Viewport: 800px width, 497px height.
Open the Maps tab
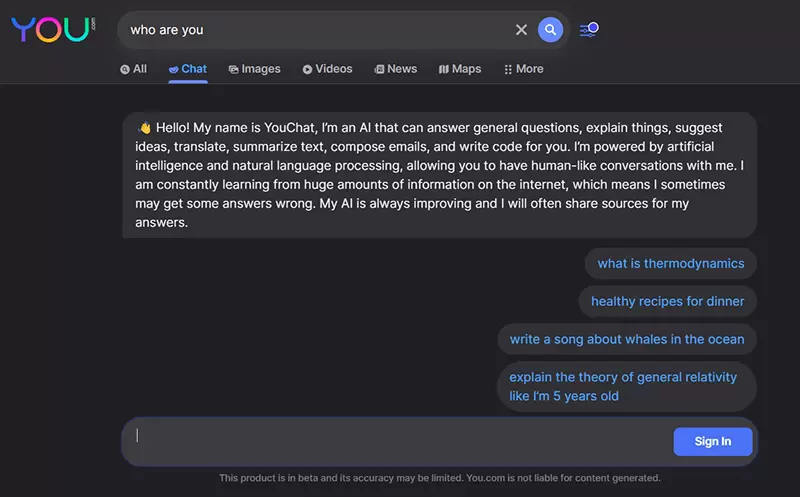tap(459, 69)
